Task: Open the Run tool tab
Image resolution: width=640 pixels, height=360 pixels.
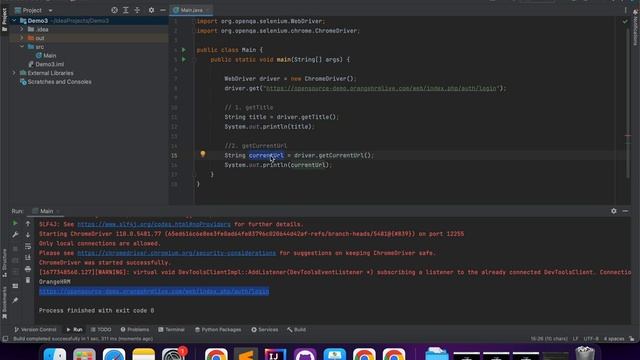Action: (74, 329)
